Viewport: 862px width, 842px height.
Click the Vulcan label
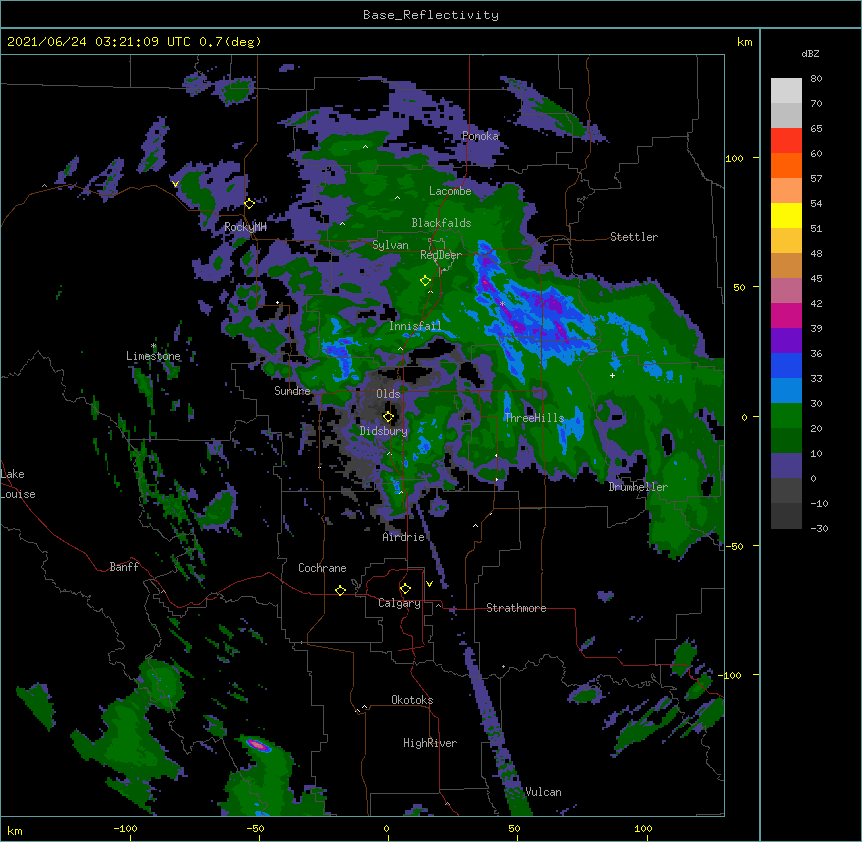tap(543, 792)
